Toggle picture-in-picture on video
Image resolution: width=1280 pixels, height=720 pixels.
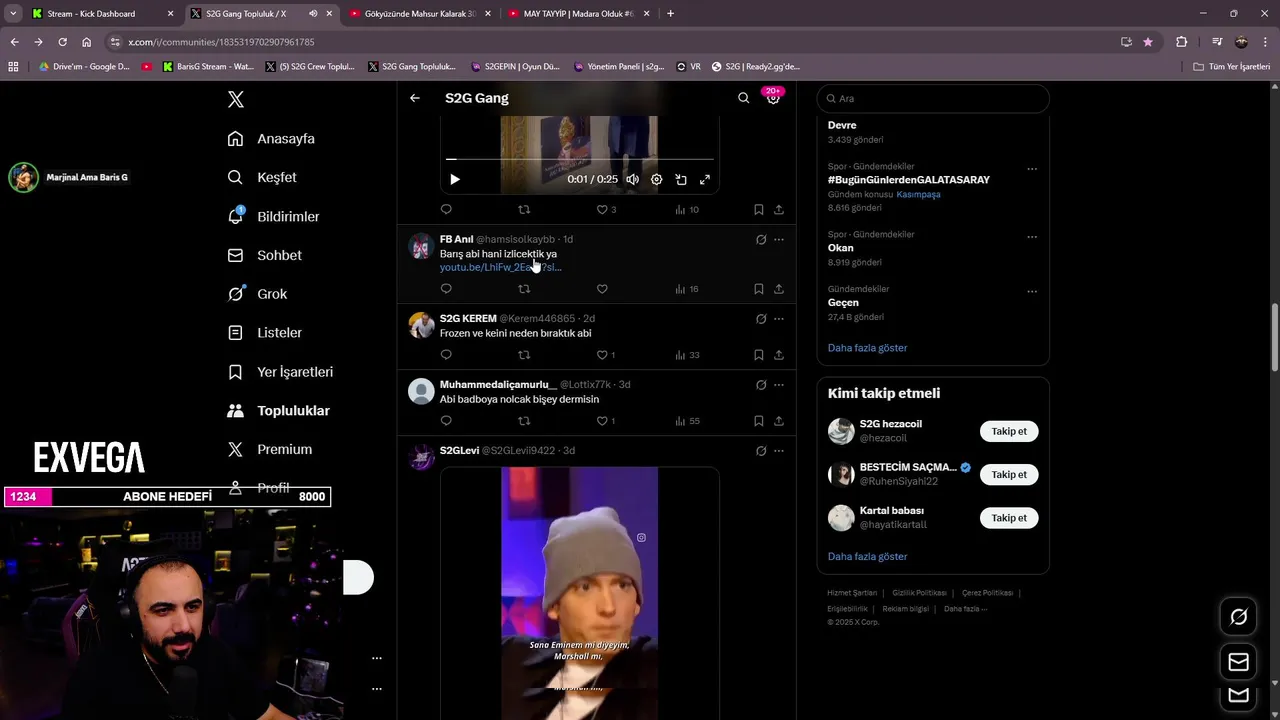click(681, 180)
